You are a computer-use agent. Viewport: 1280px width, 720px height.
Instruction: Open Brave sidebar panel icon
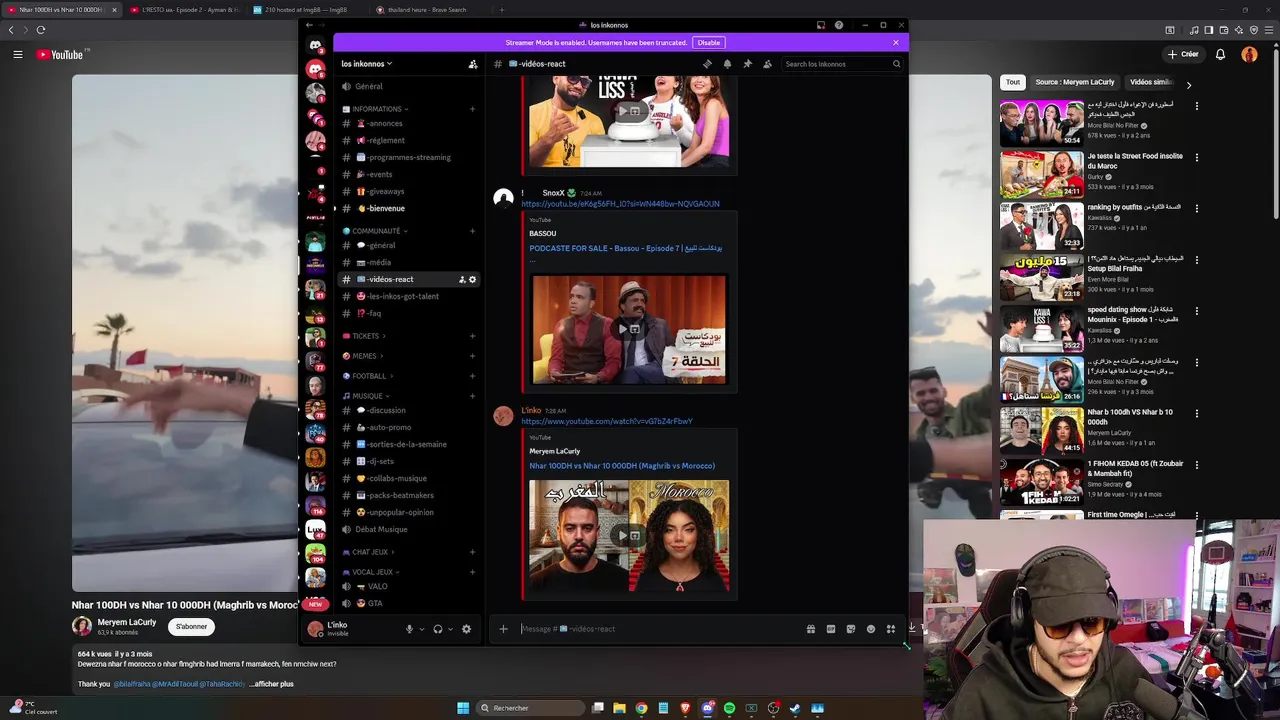(1208, 30)
